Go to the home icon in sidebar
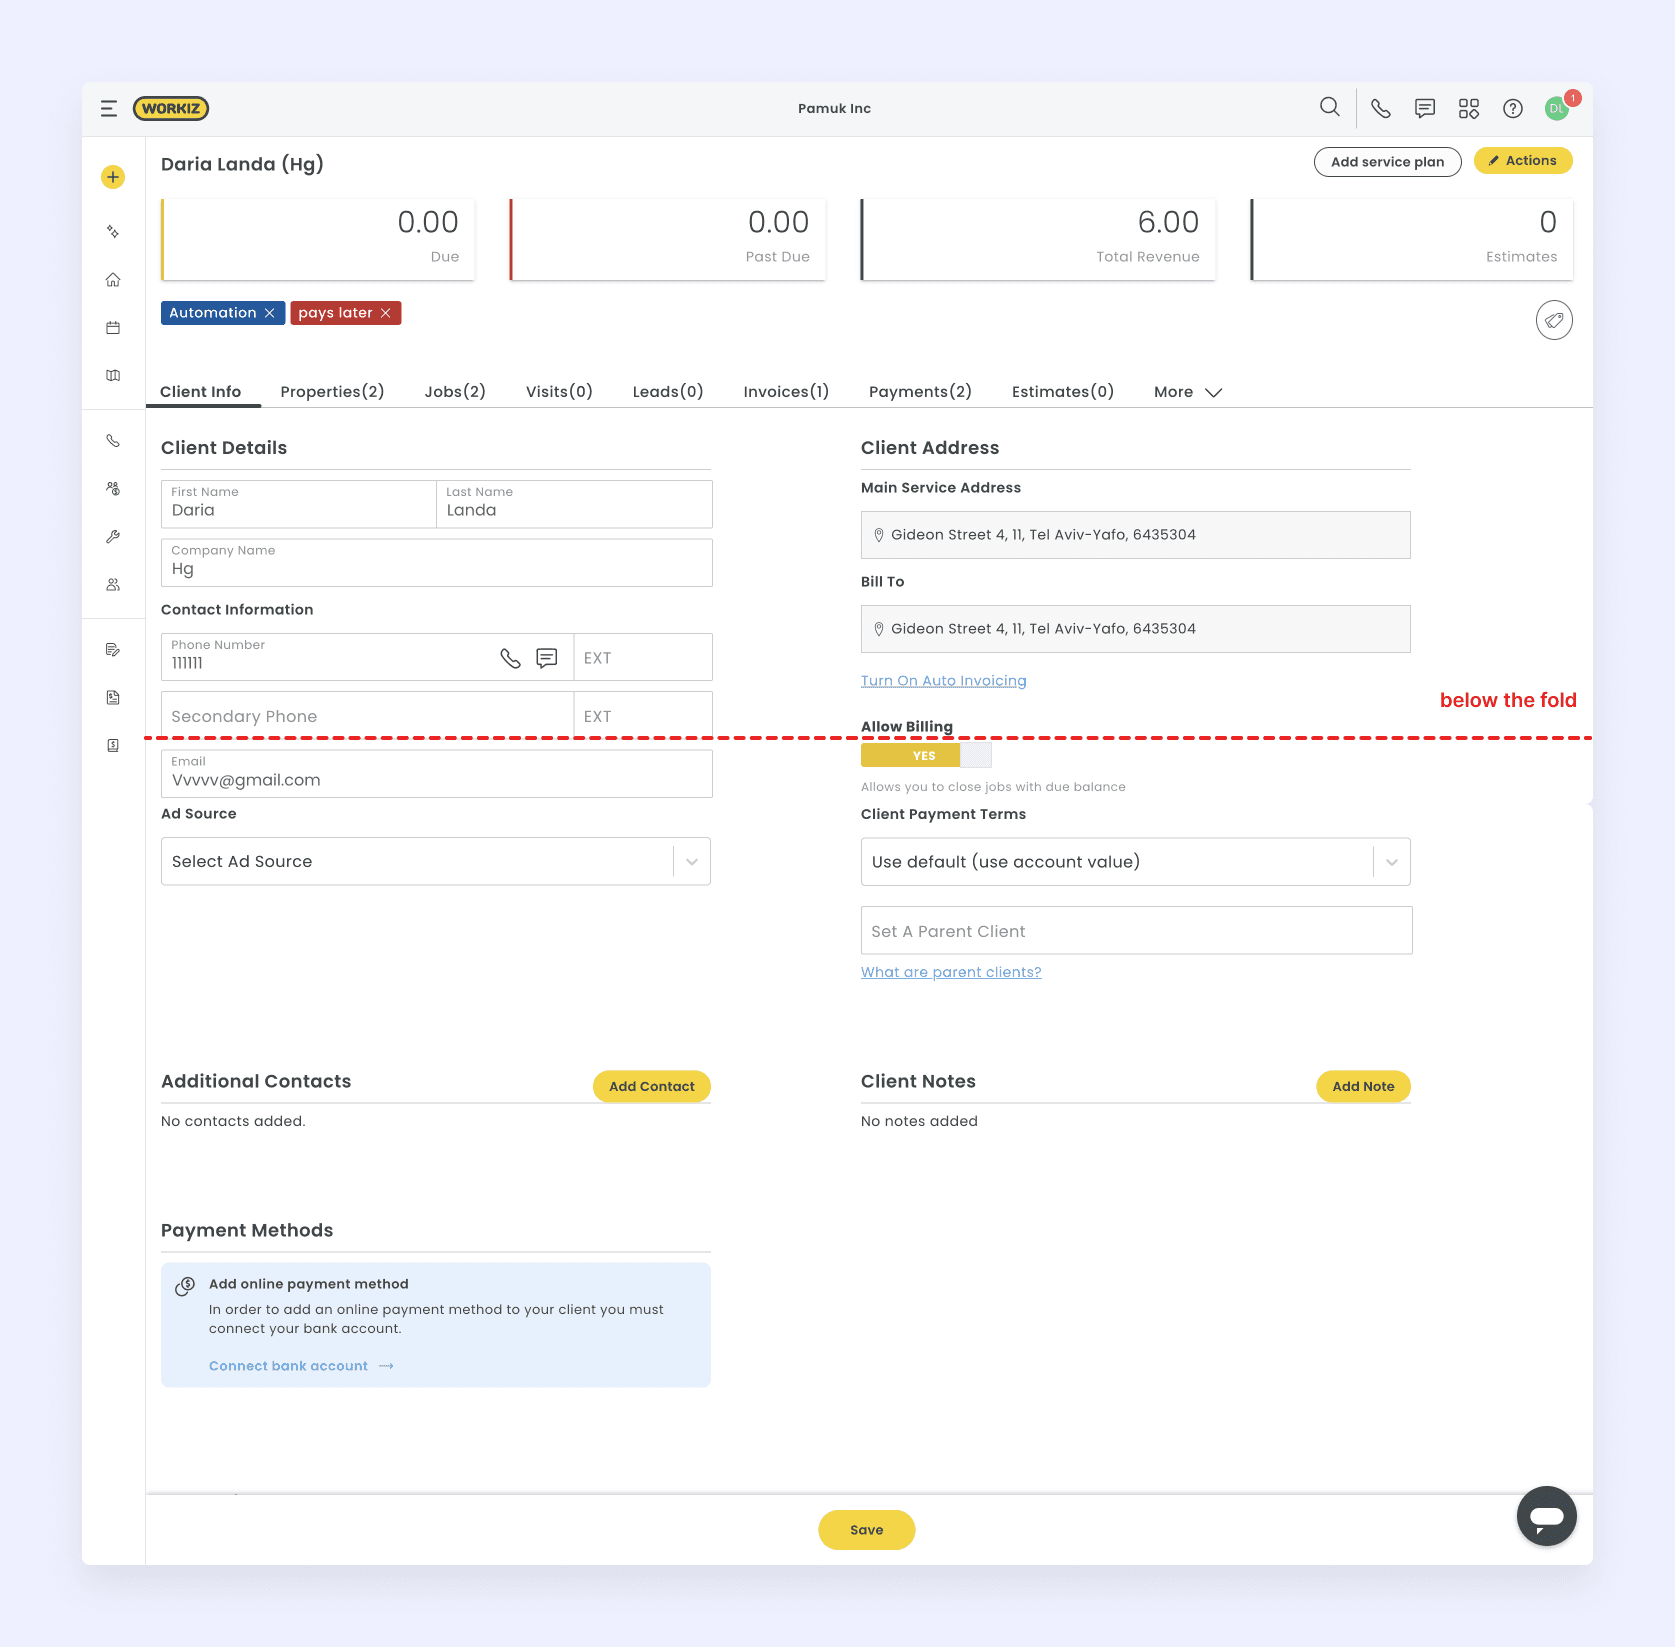 (113, 280)
